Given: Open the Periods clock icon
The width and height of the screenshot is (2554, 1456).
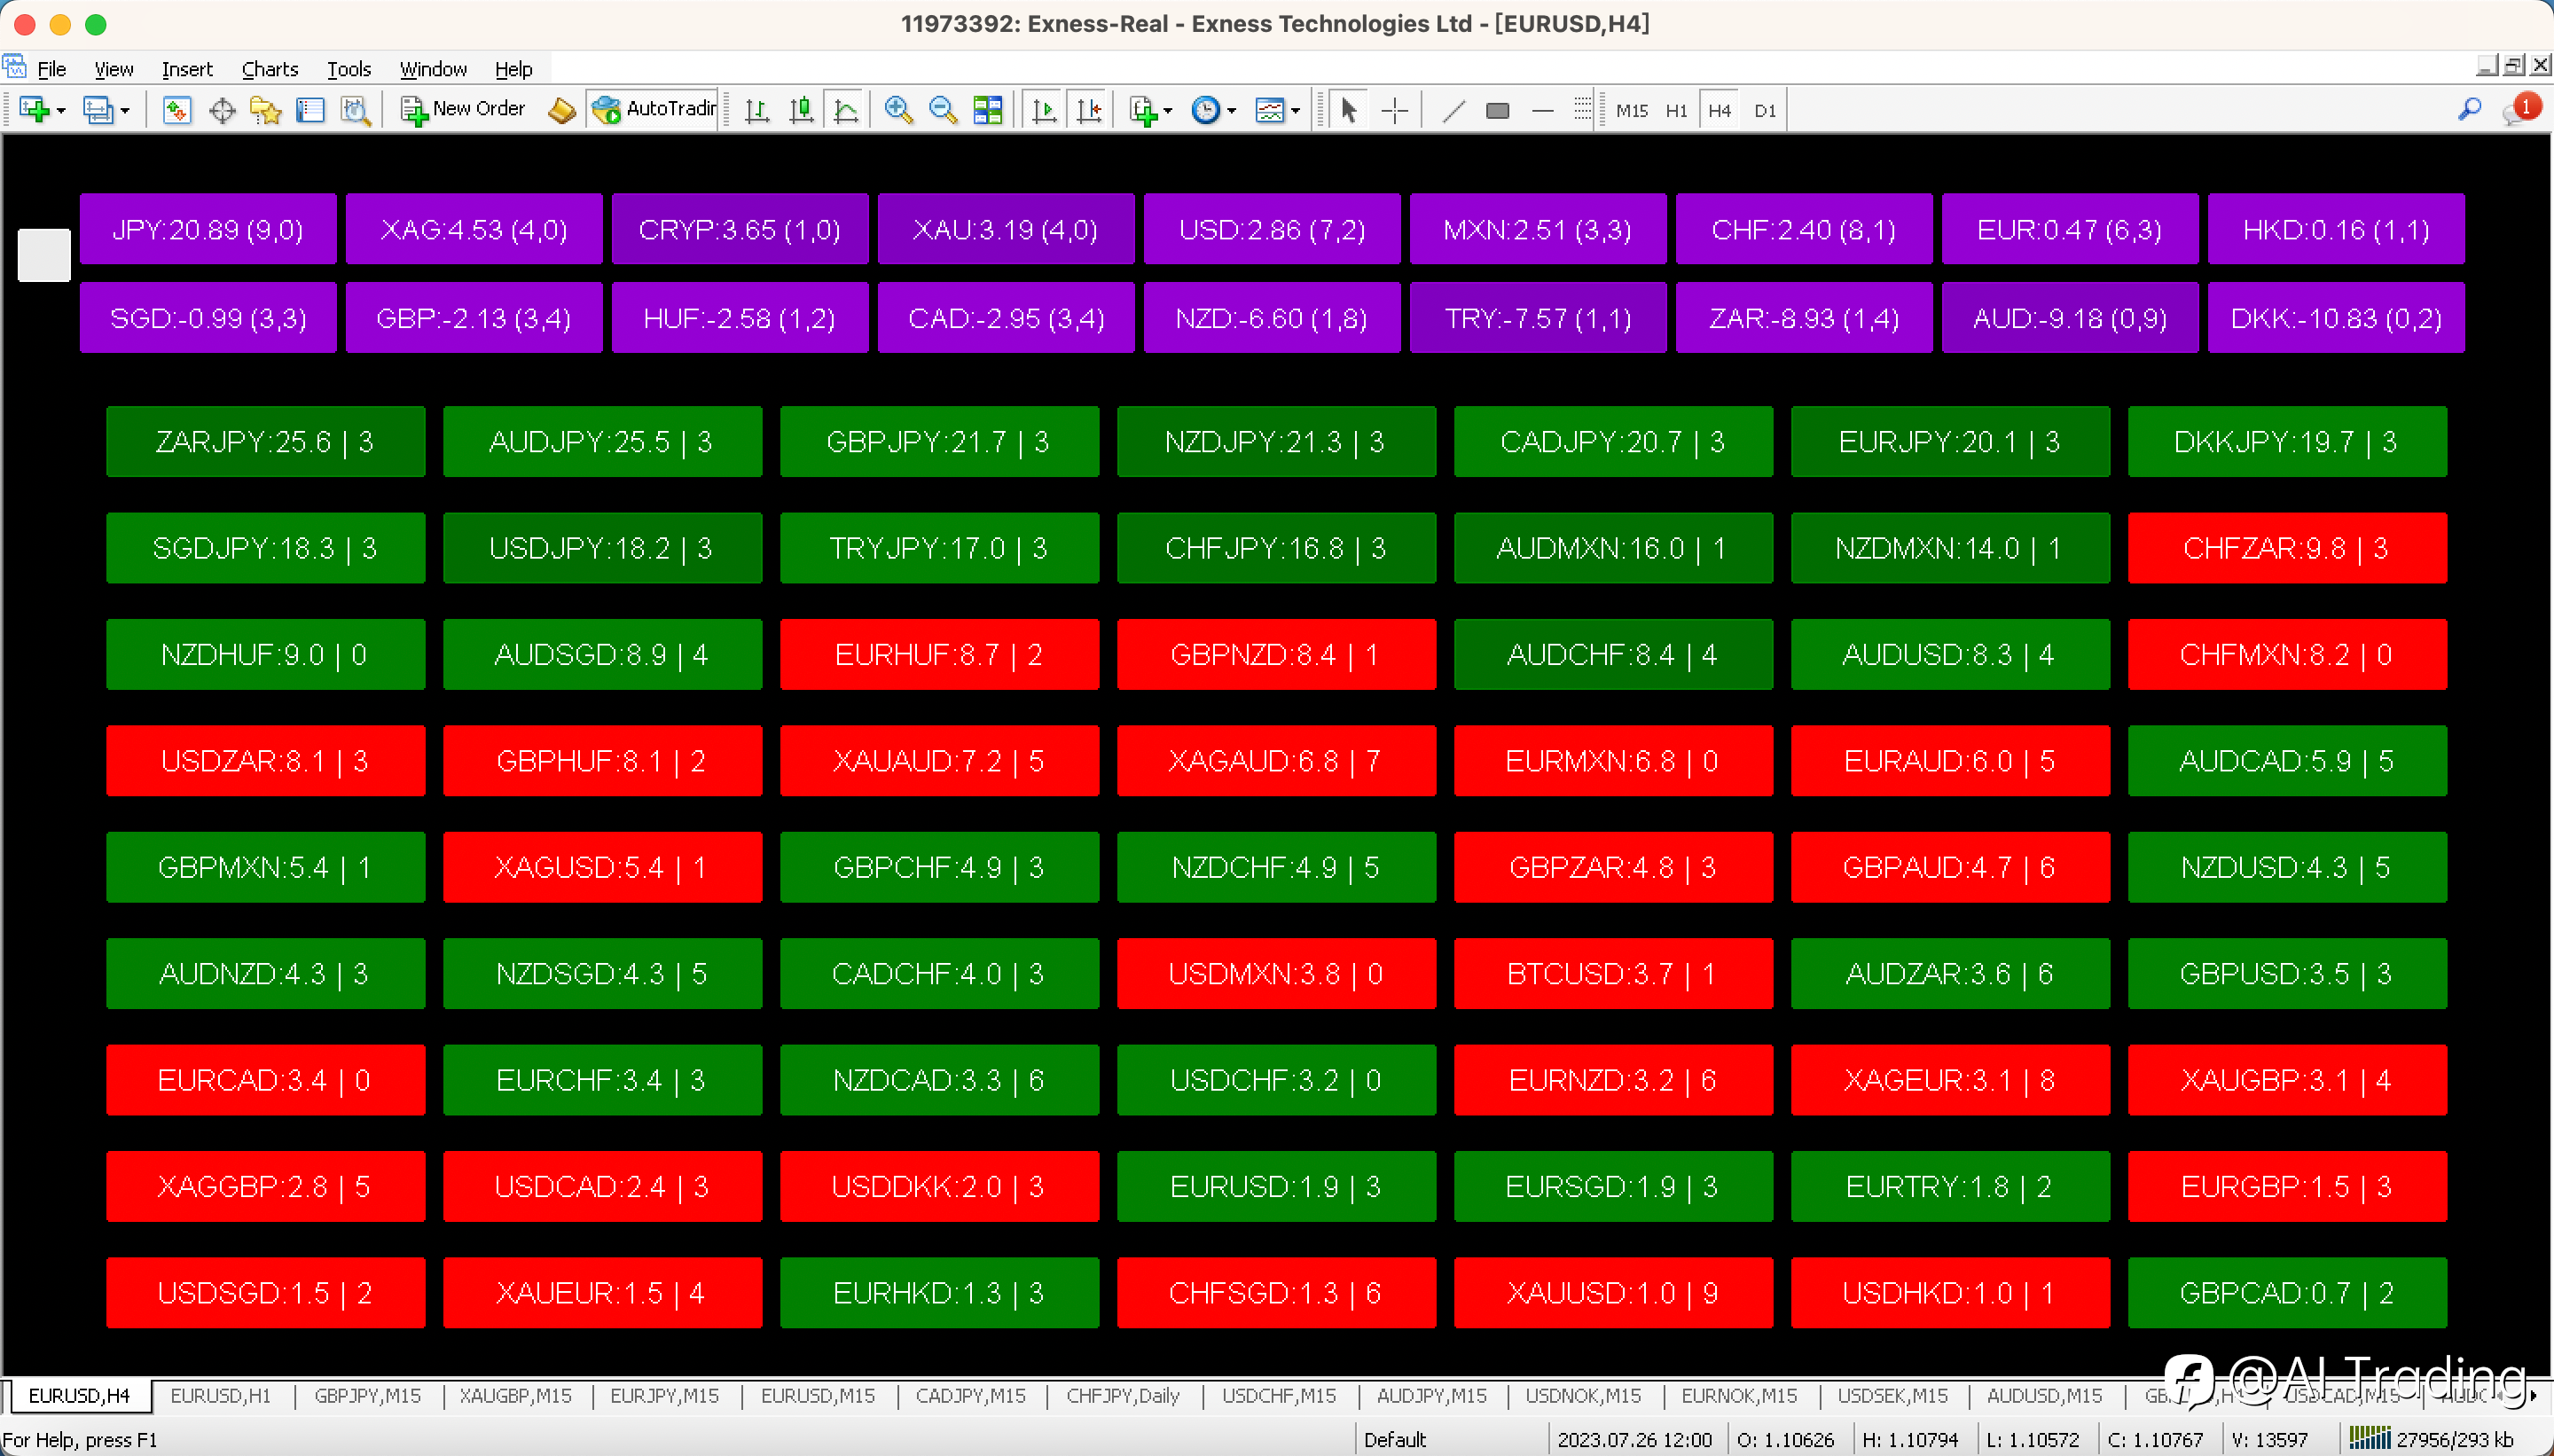Looking at the screenshot, I should tap(1206, 110).
